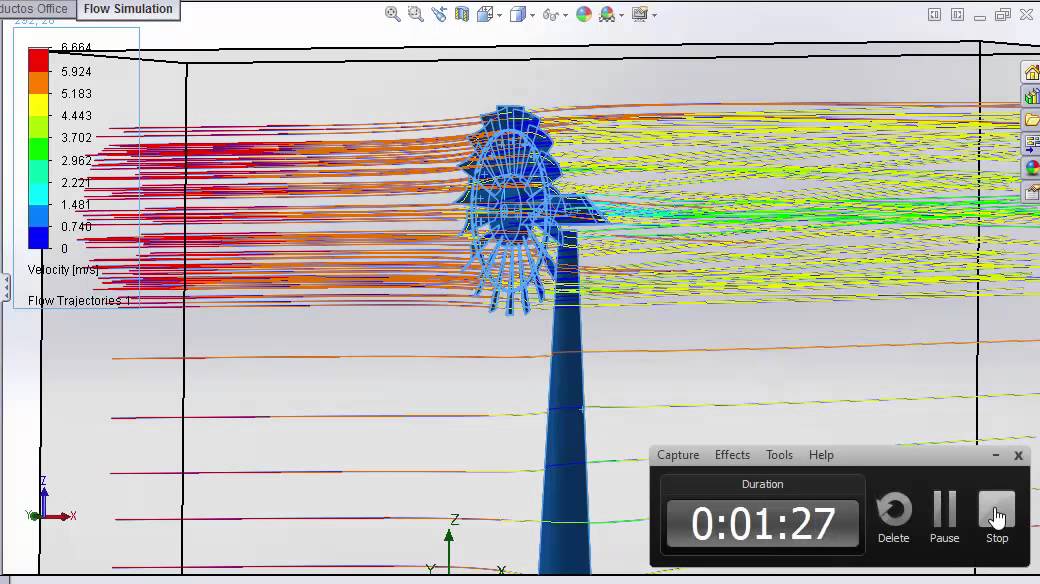The image size is (1040, 584).
Task: Click the 6.664 maximum velocity value
Action: pyautogui.click(x=76, y=47)
